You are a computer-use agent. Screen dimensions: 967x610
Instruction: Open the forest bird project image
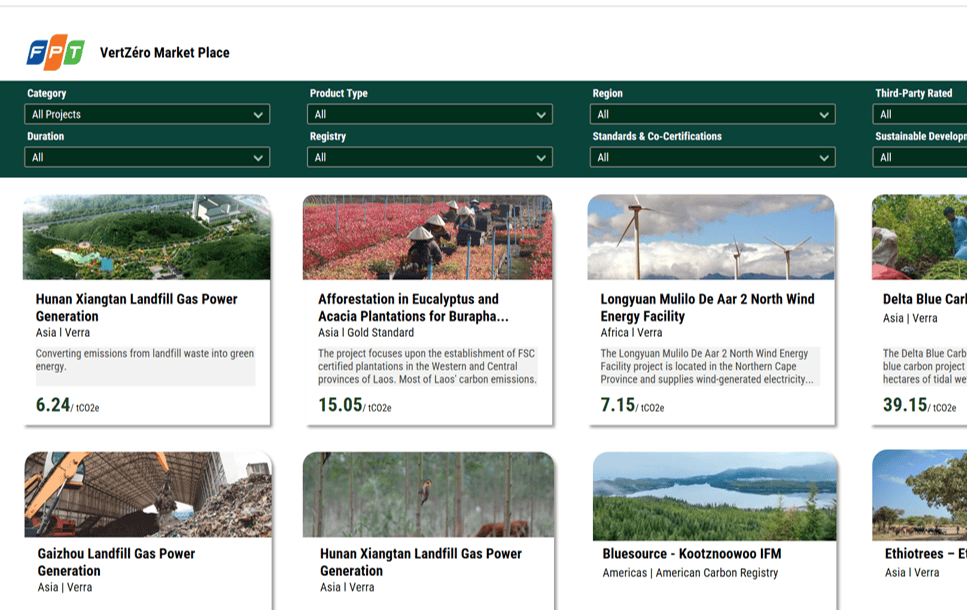tap(428, 495)
